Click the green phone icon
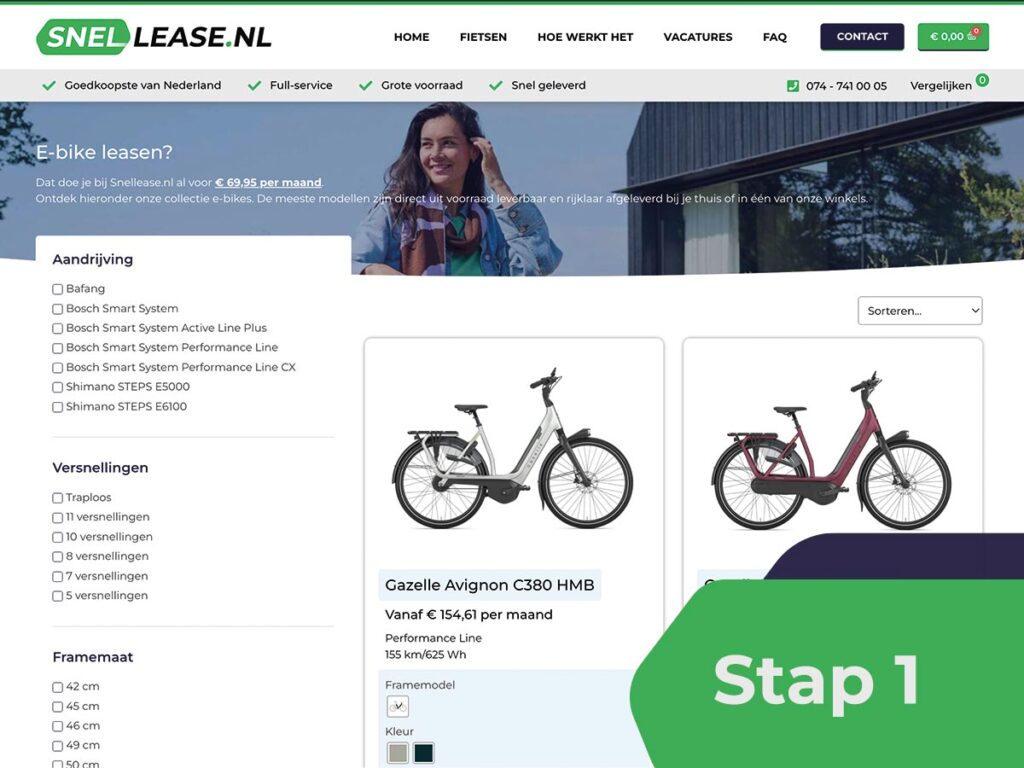 [793, 86]
